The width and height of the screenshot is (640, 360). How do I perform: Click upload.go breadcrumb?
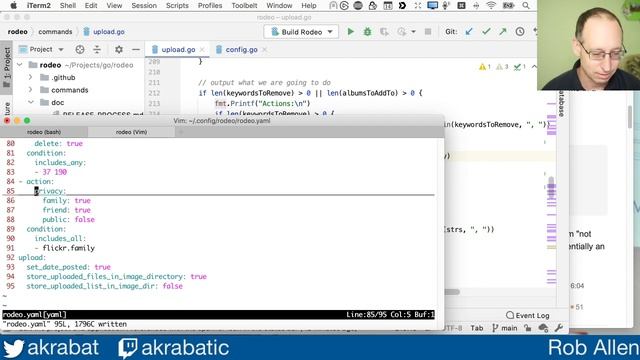pyautogui.click(x=104, y=31)
